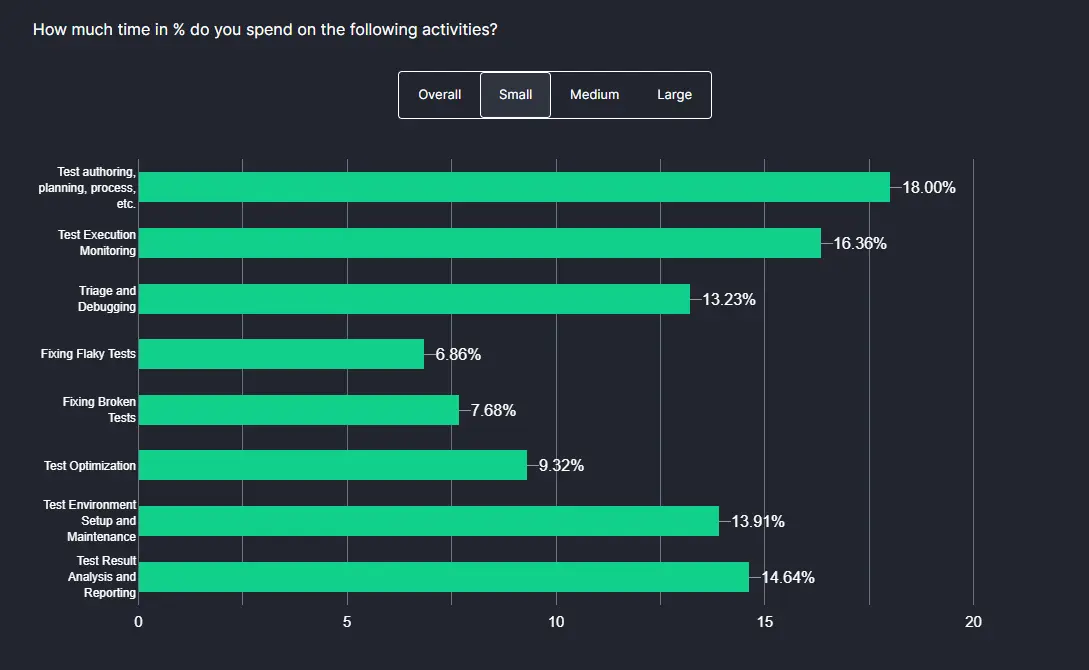Image resolution: width=1089 pixels, height=670 pixels.
Task: Switch to the Overall tab
Action: 440,94
